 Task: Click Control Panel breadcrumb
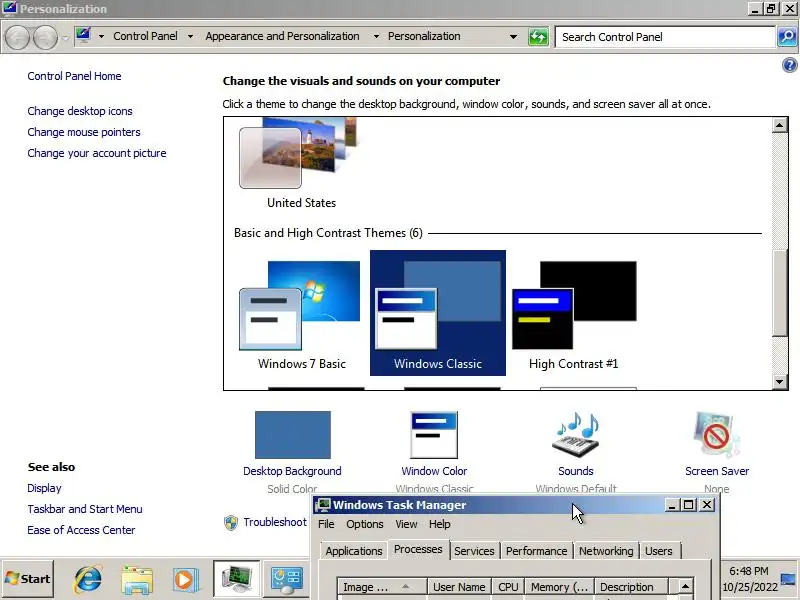point(145,36)
